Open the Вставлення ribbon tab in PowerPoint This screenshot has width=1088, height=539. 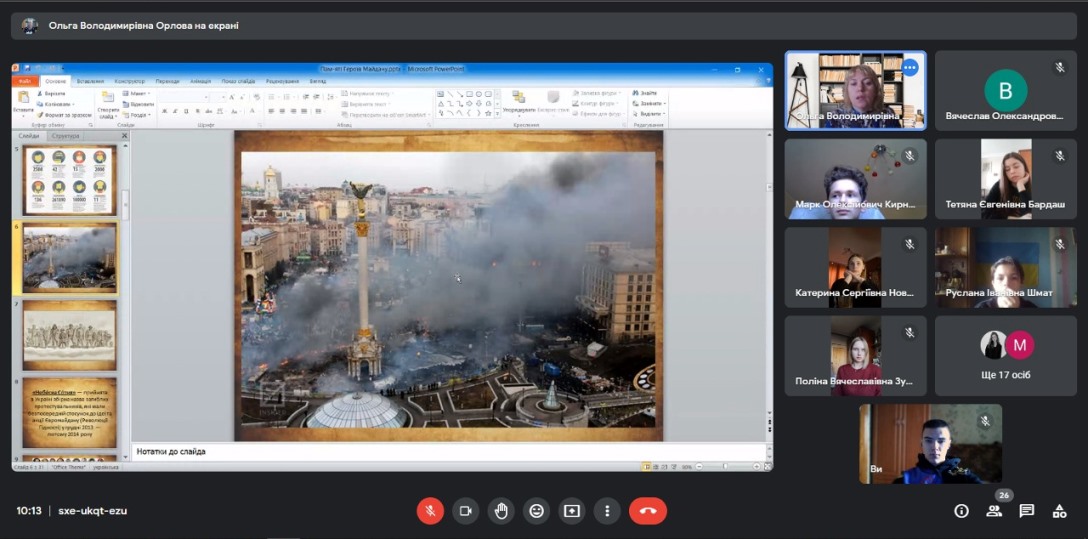pos(90,81)
